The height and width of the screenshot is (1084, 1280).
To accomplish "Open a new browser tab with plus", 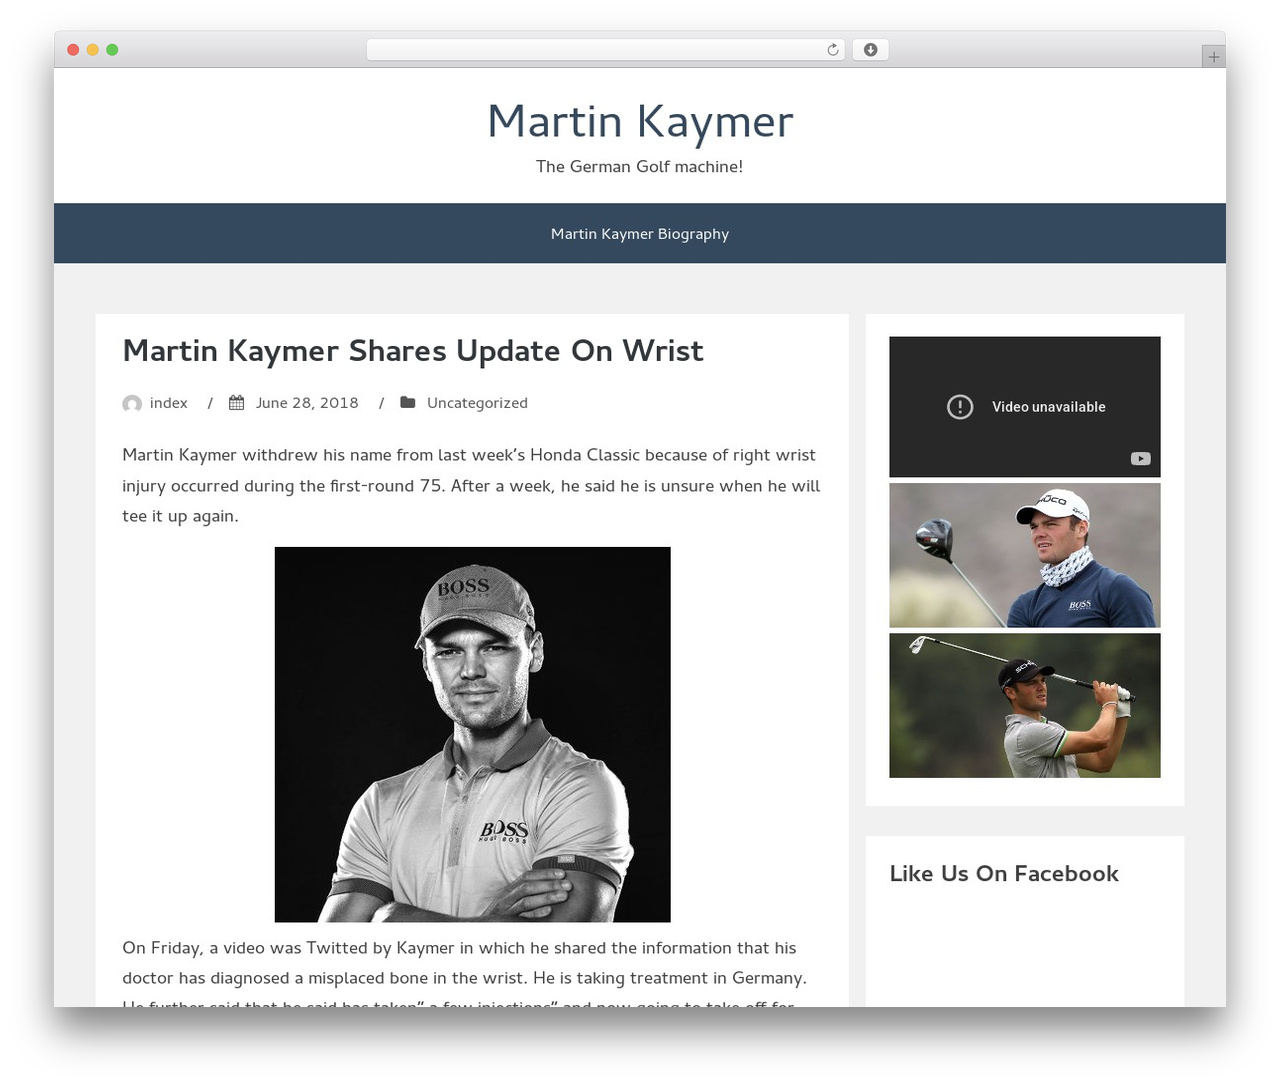I will tap(1213, 57).
